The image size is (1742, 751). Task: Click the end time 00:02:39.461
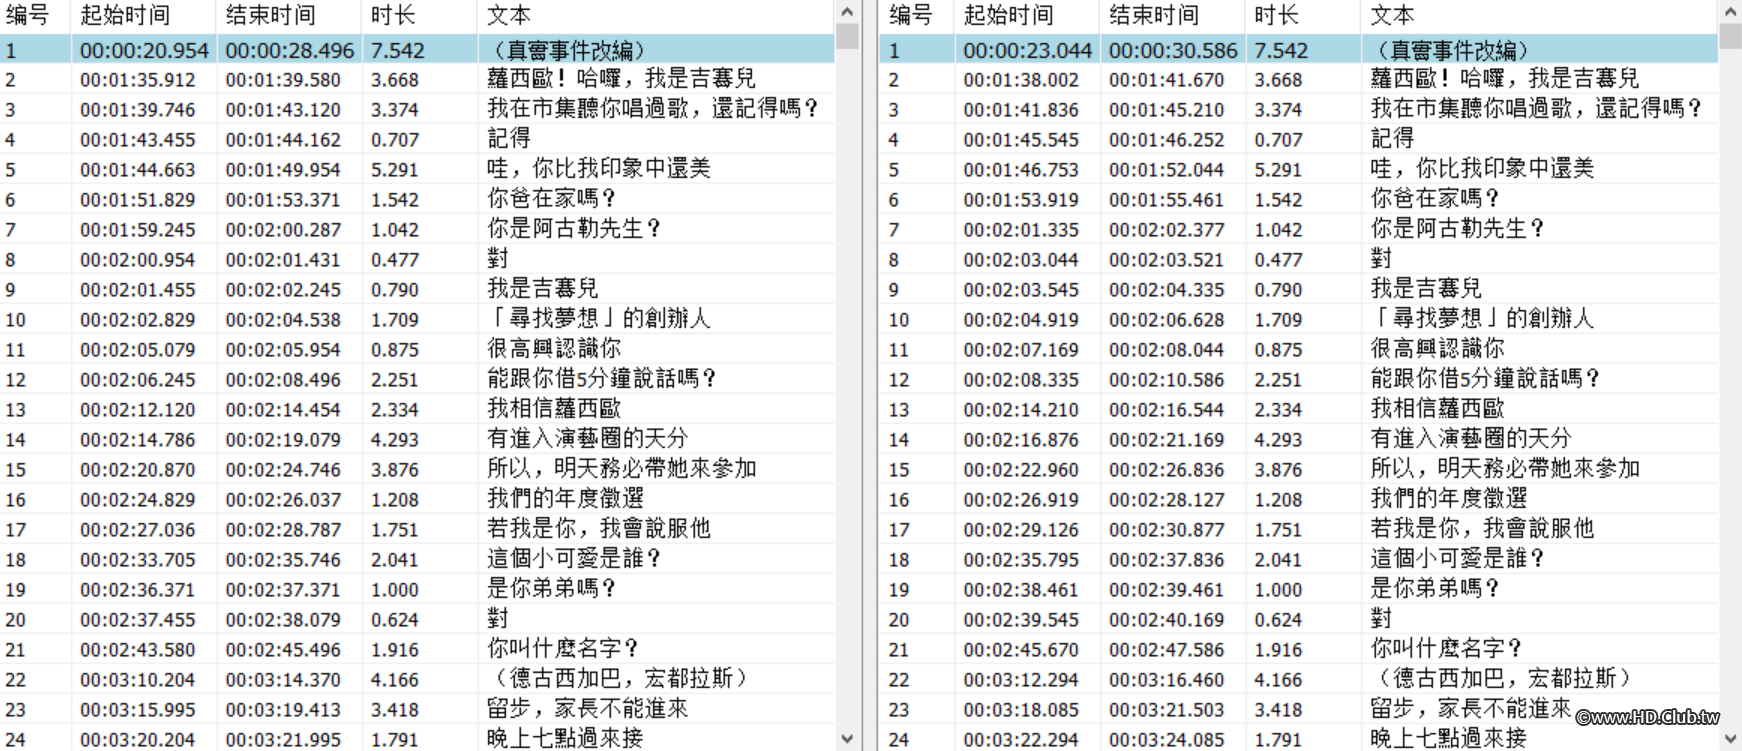point(1167,590)
